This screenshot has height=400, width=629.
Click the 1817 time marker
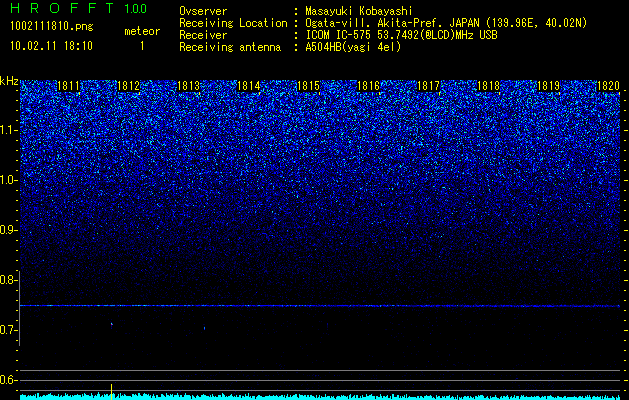(x=429, y=86)
